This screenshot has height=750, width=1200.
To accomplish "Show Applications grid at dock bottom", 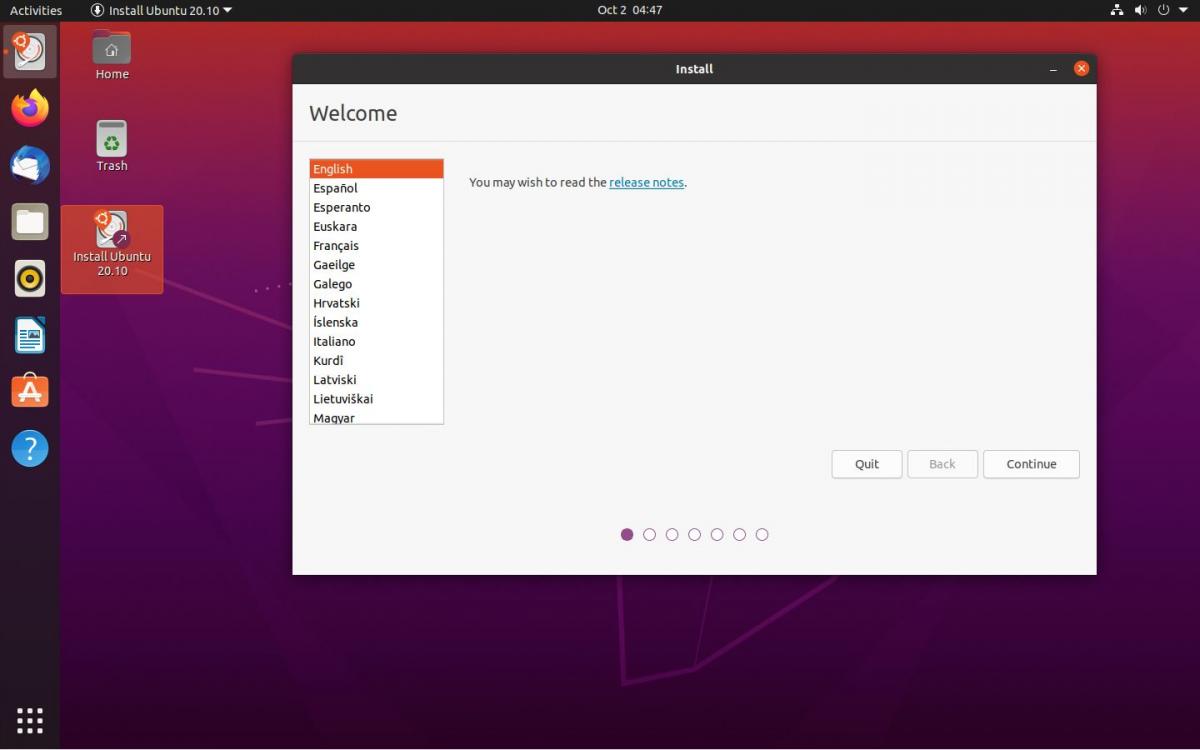I will pyautogui.click(x=30, y=720).
